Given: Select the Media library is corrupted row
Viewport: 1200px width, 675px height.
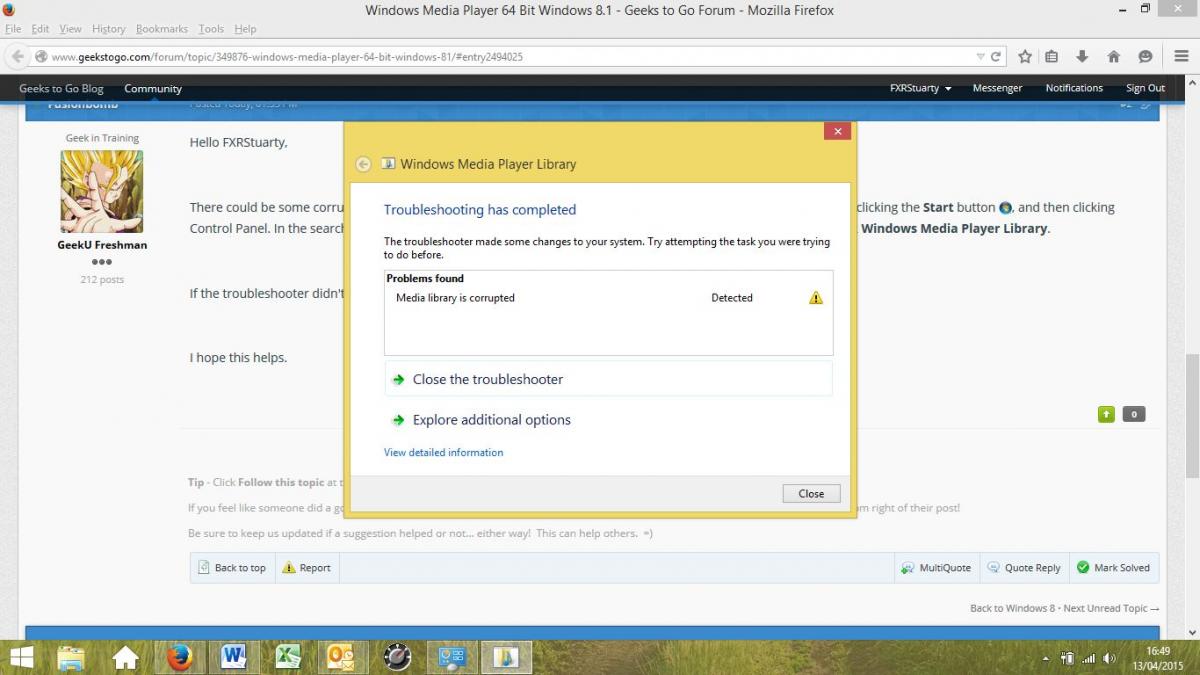Looking at the screenshot, I should (x=608, y=298).
